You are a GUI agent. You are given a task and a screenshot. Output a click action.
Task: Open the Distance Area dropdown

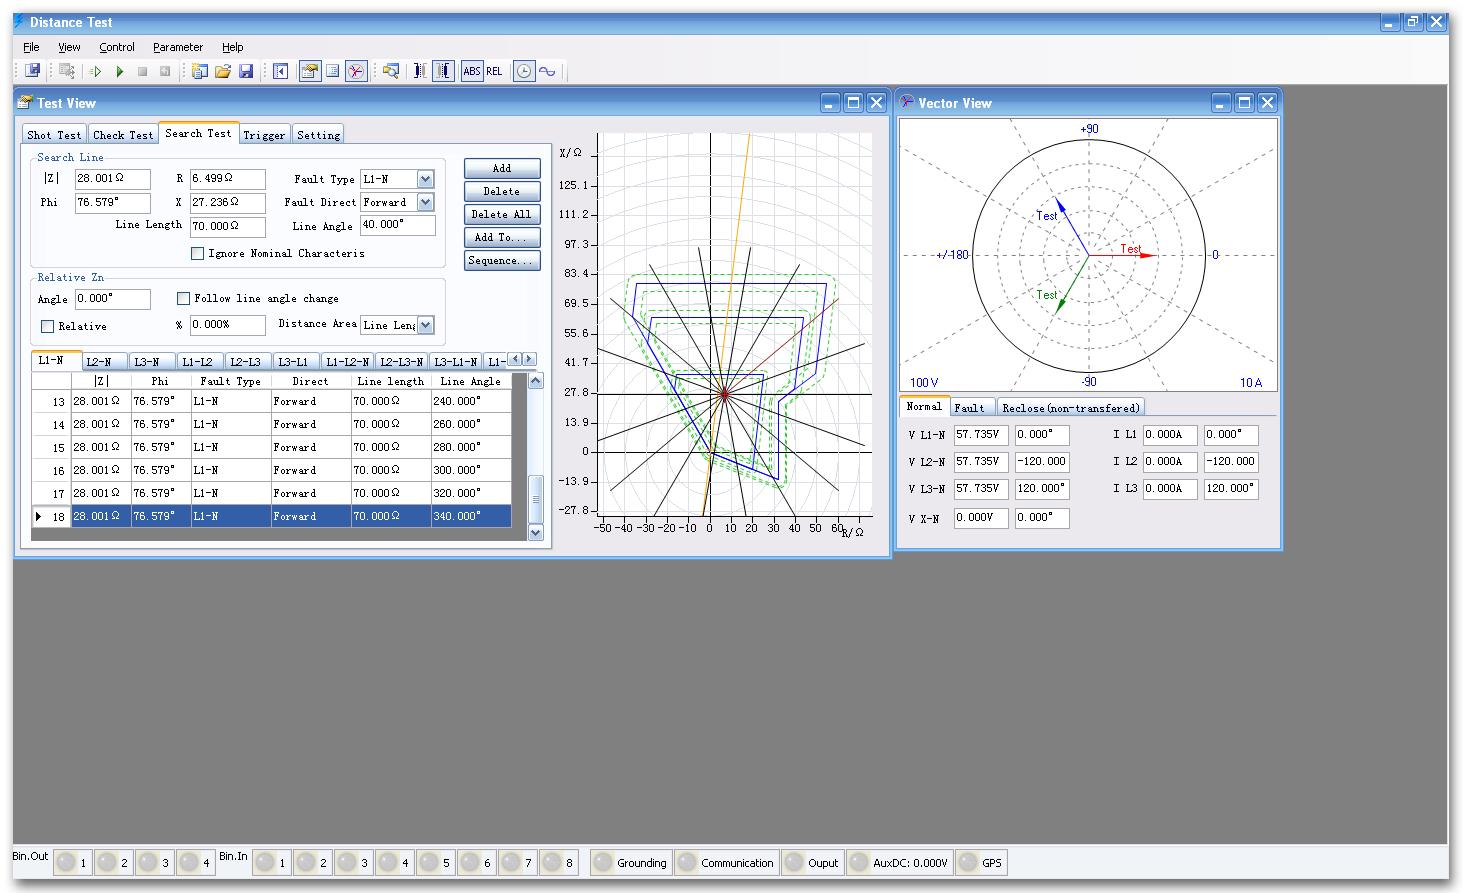(x=425, y=325)
